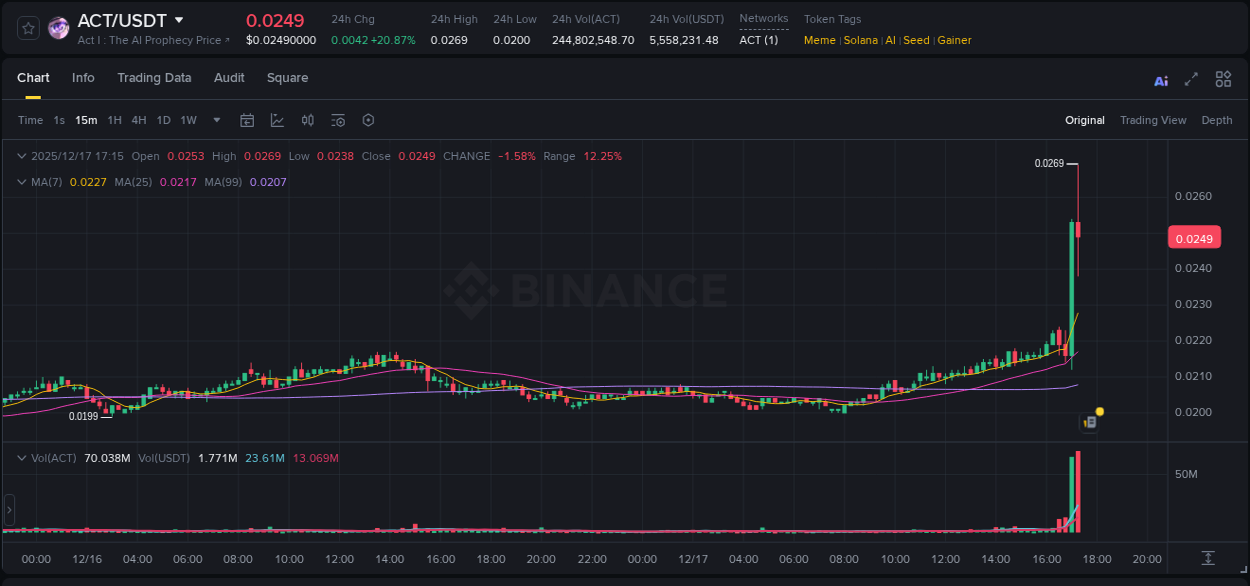Open the Square tab
1250x586 pixels.
pos(287,78)
